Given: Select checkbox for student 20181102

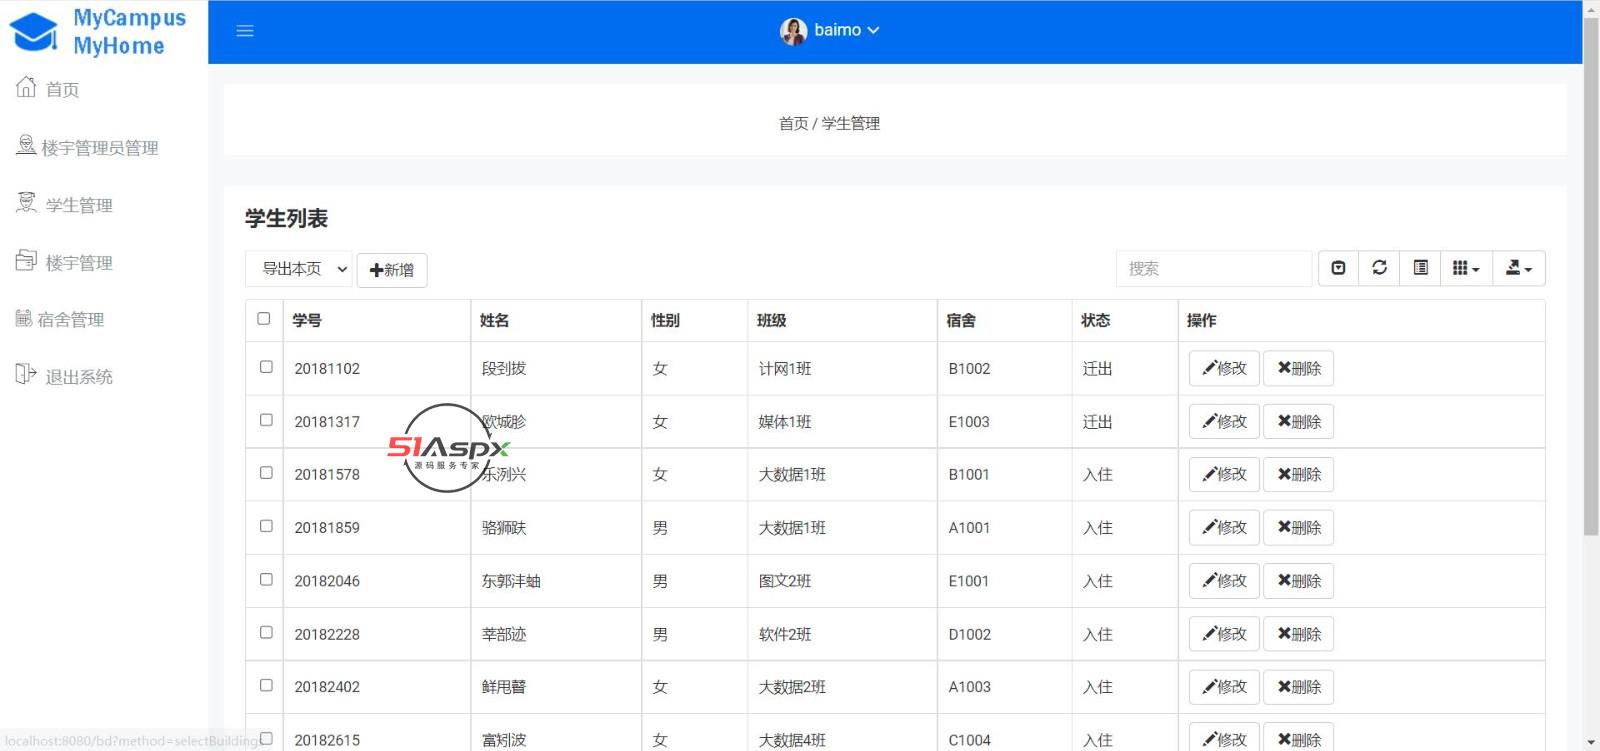Looking at the screenshot, I should [x=266, y=367].
